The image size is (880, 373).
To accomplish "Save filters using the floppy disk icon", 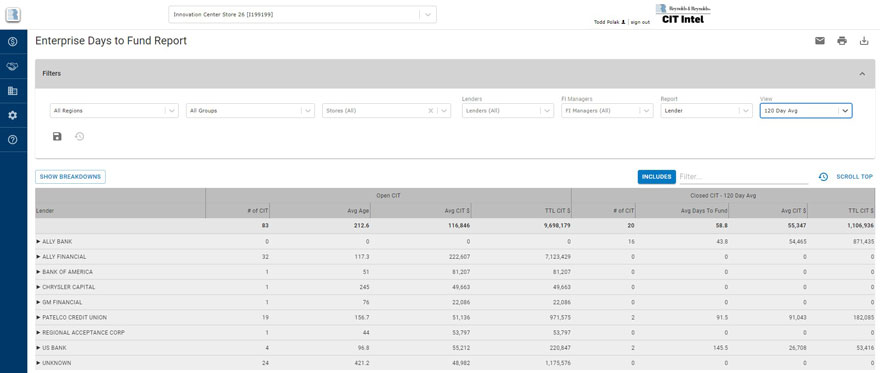I will [x=57, y=136].
